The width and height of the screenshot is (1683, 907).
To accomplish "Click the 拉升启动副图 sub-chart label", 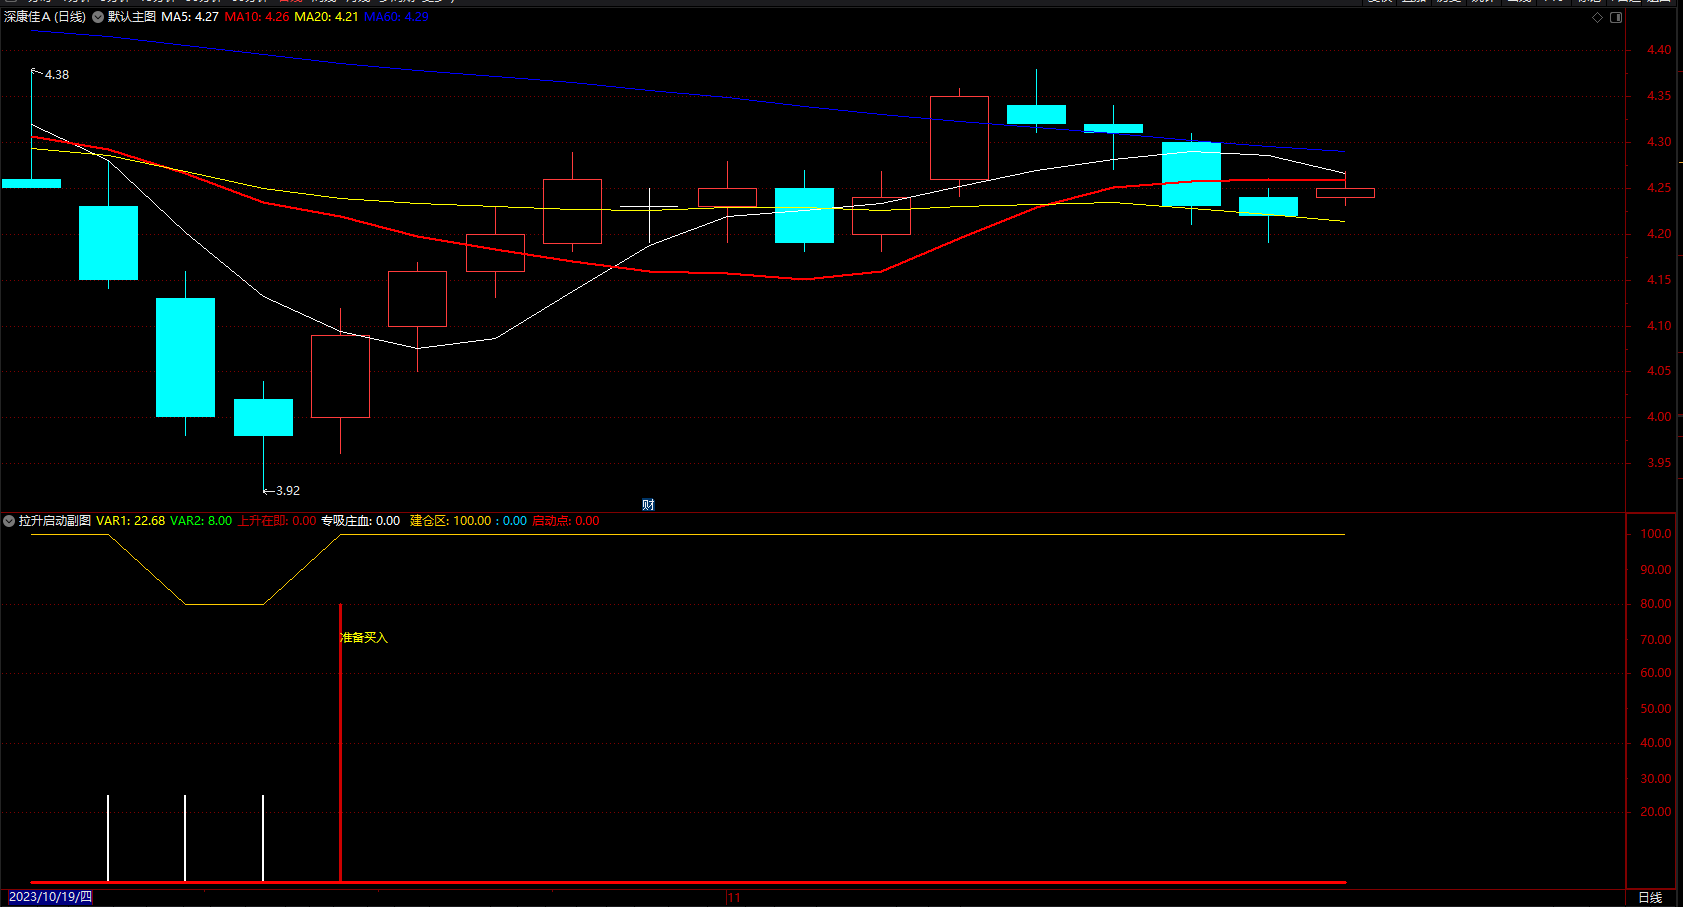I will pos(55,521).
